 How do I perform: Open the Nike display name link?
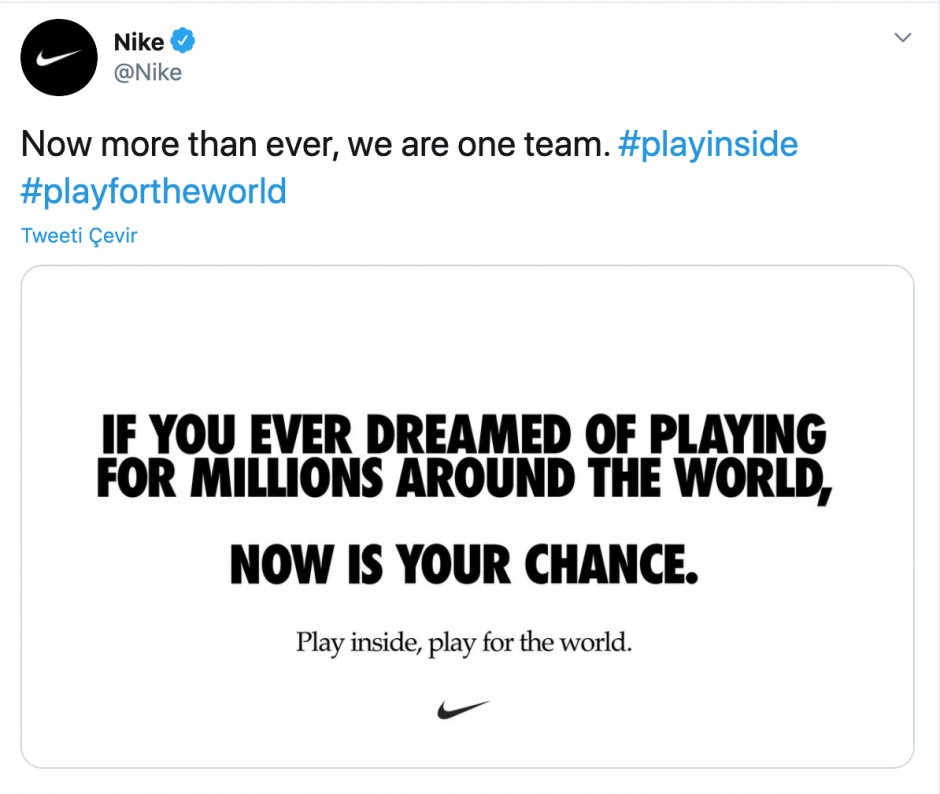pyautogui.click(x=139, y=42)
